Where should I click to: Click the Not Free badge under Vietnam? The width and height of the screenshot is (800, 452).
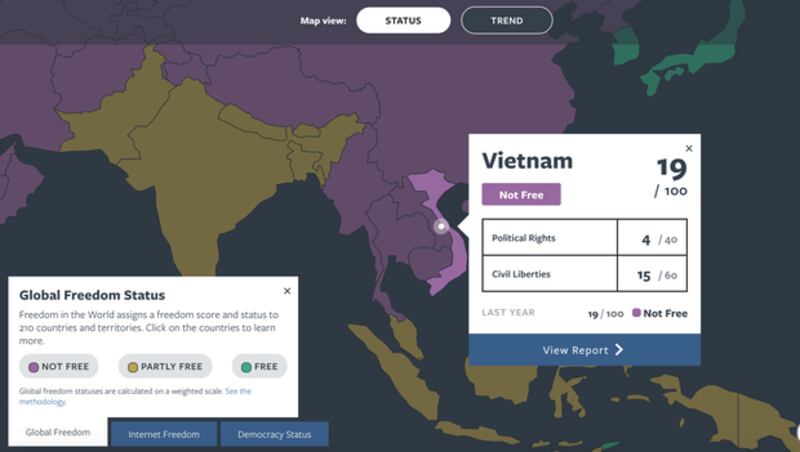tap(521, 194)
